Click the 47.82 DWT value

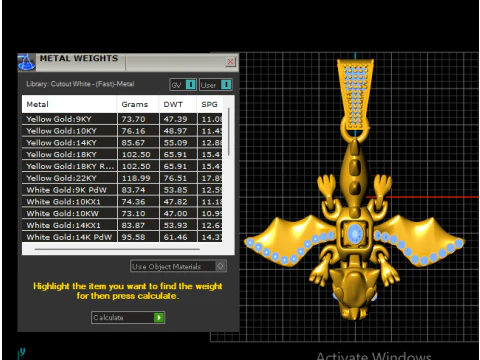[175, 202]
